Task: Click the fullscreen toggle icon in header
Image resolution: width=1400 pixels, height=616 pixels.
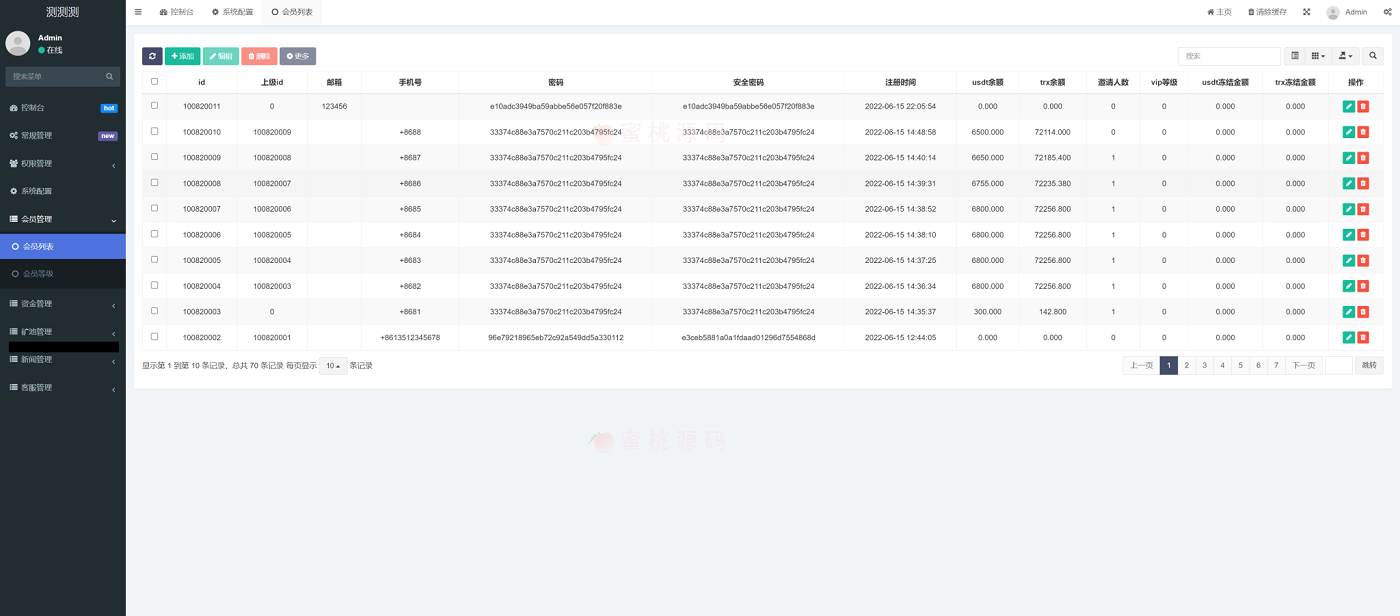Action: pos(1306,12)
